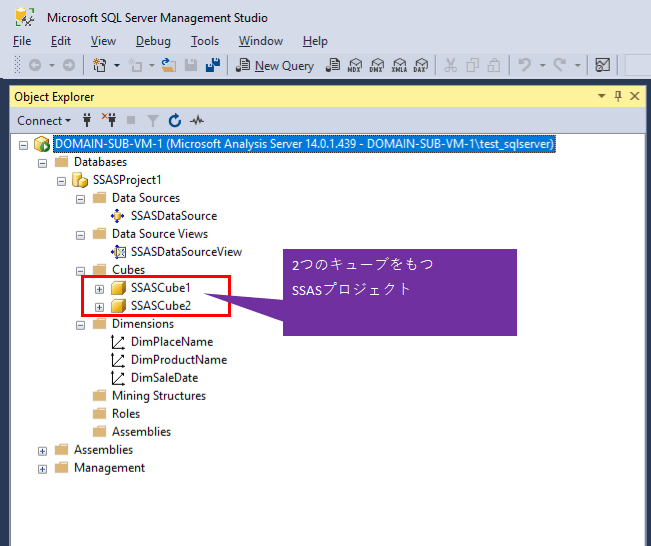The image size is (651, 546).
Task: Open an Analysis Services DMX query
Action: 376,65
